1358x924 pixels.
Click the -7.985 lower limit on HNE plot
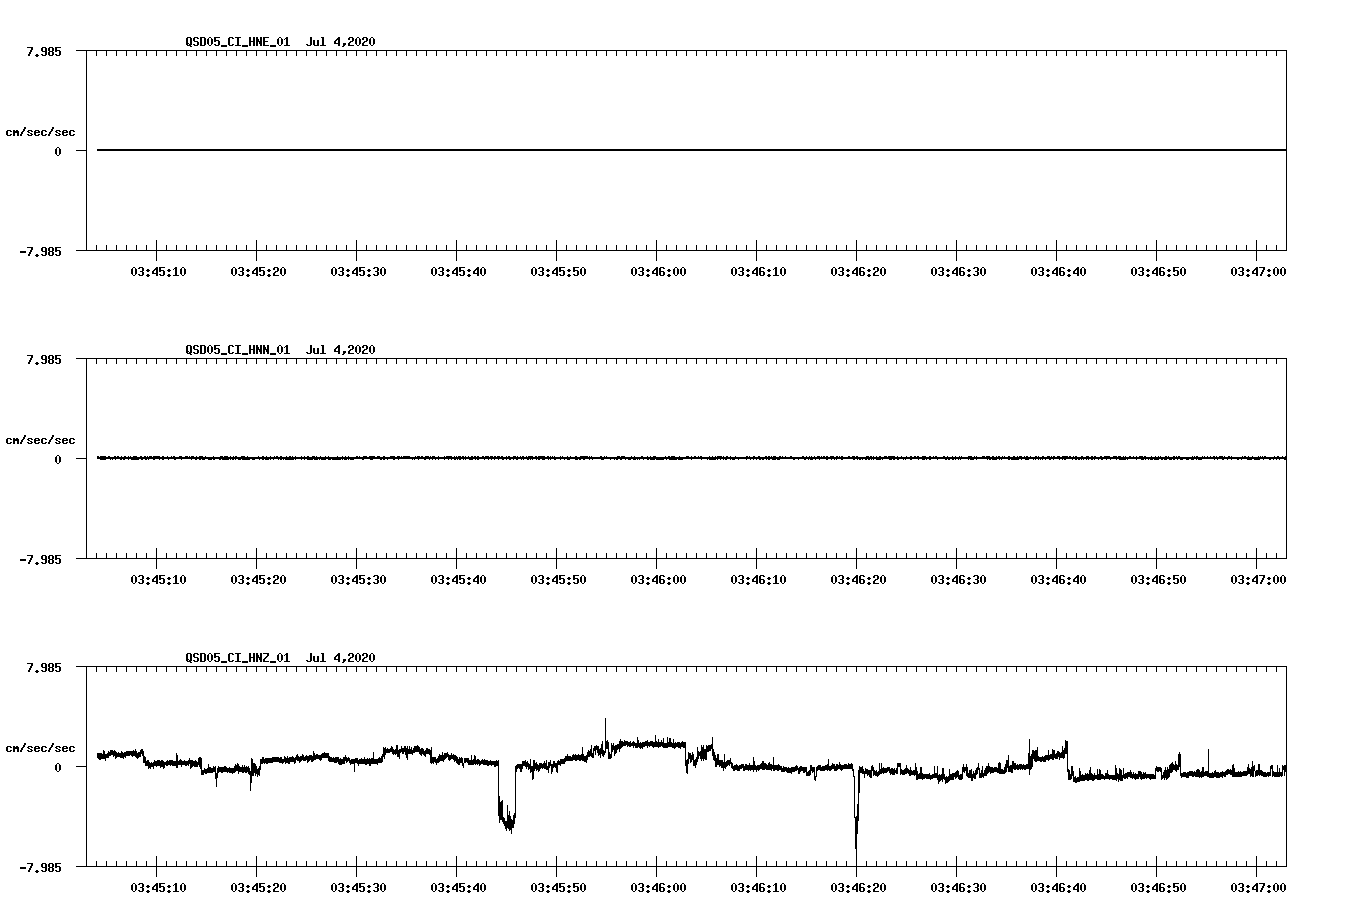(40, 251)
